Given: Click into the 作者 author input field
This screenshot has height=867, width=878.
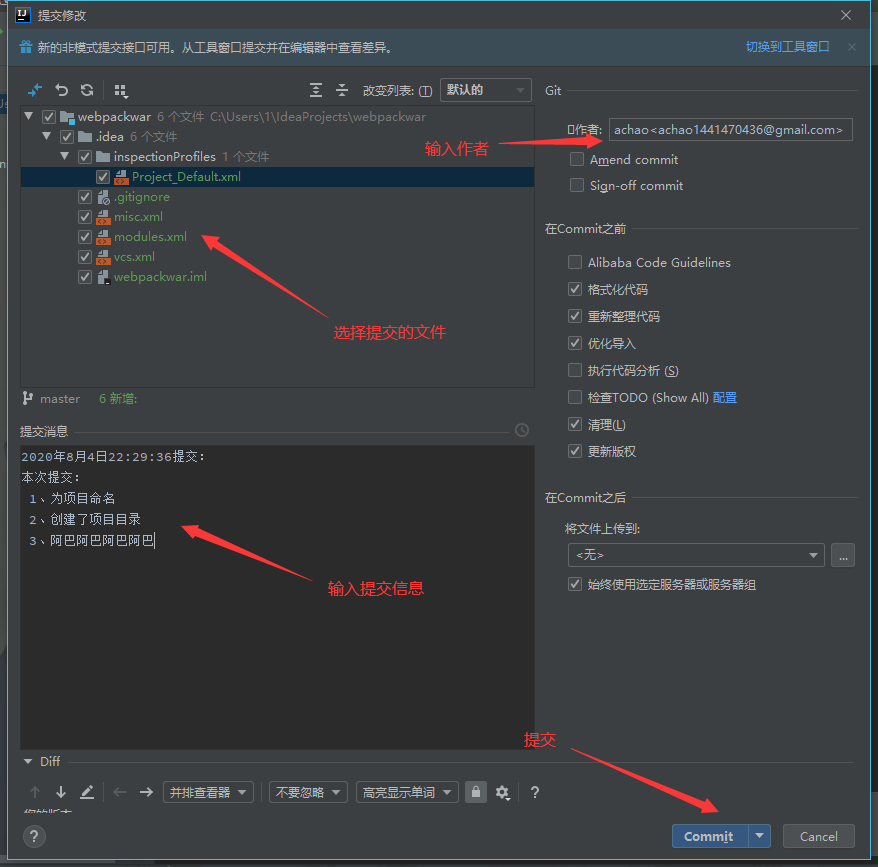Looking at the screenshot, I should click(730, 129).
